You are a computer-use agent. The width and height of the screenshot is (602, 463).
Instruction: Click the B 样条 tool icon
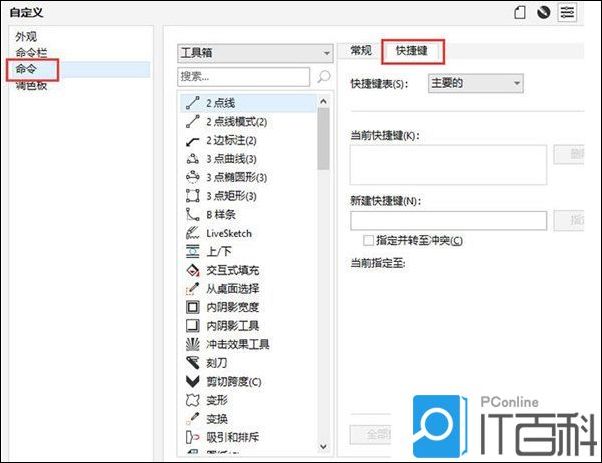click(x=192, y=214)
